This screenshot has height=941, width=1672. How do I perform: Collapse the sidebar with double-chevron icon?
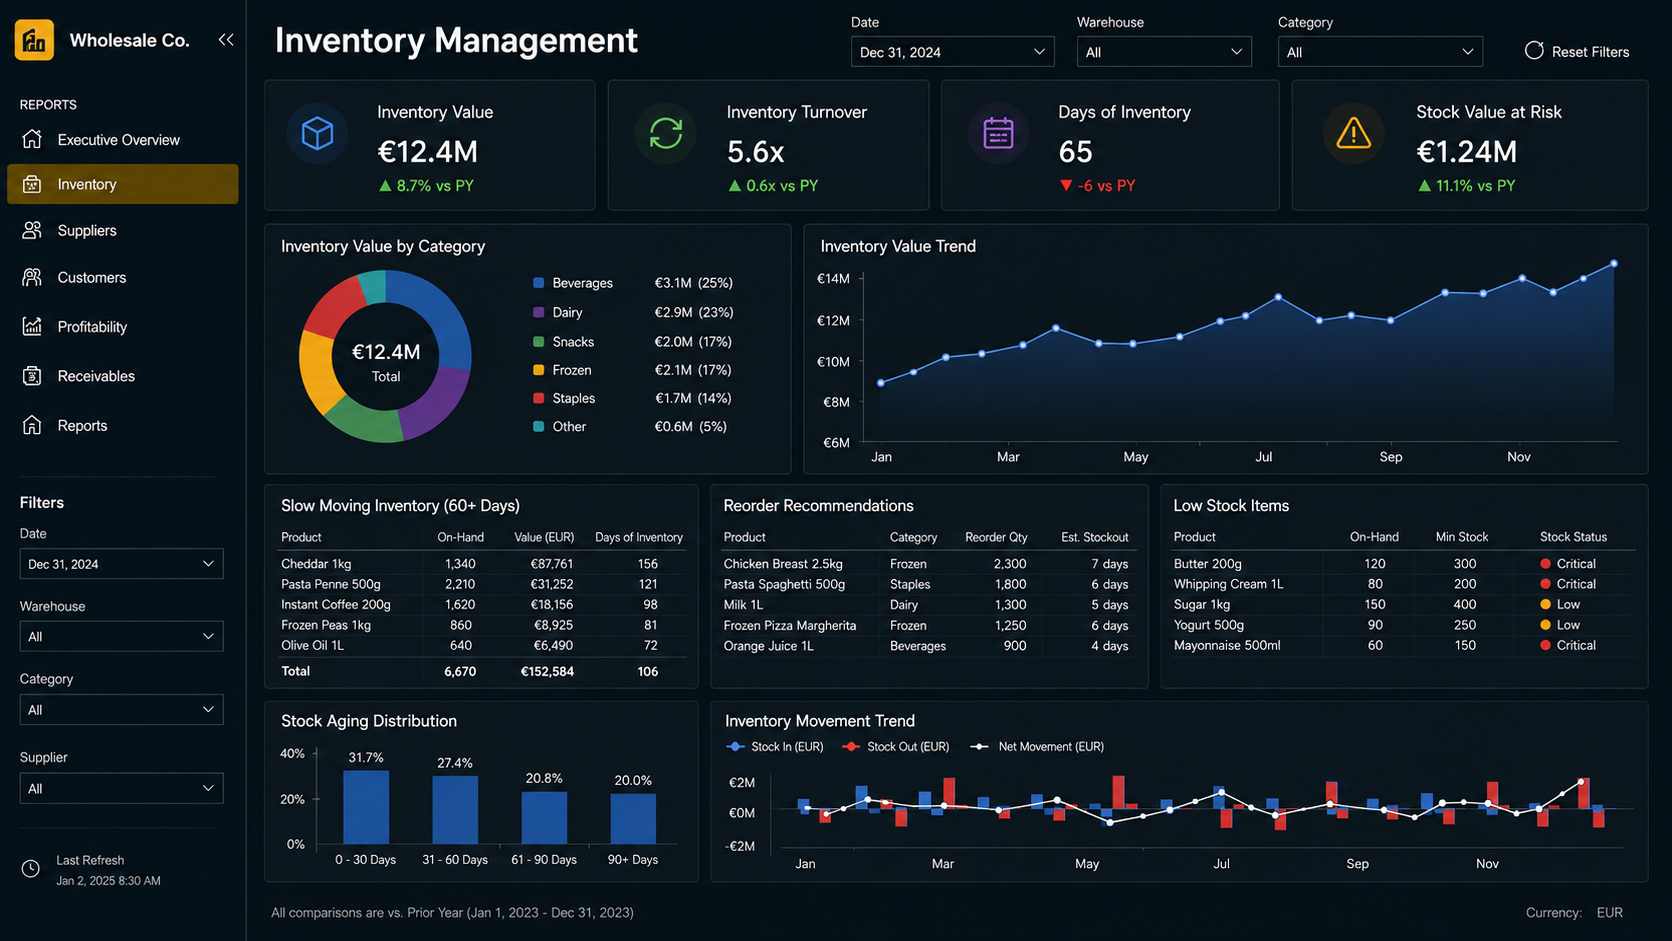(226, 40)
